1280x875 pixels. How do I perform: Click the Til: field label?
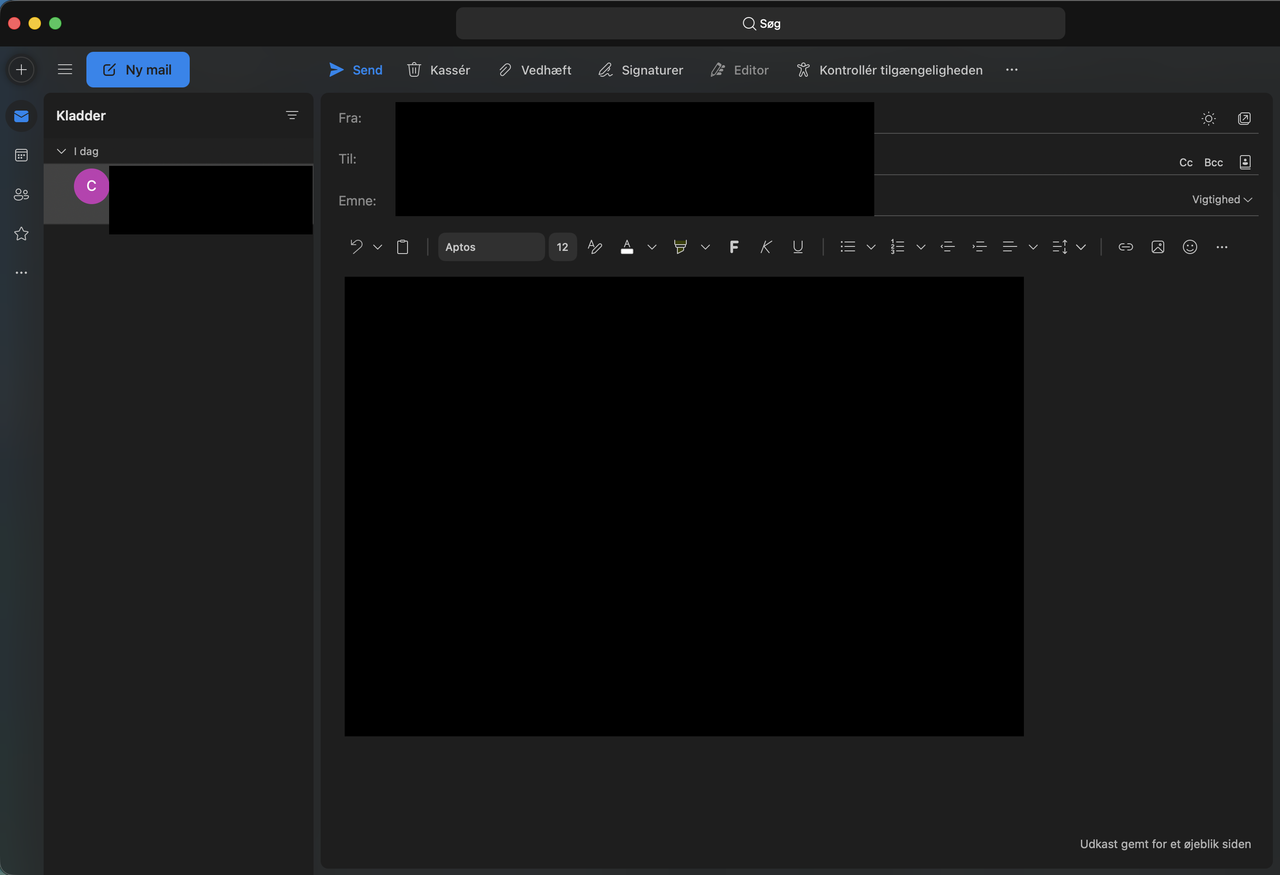(347, 159)
